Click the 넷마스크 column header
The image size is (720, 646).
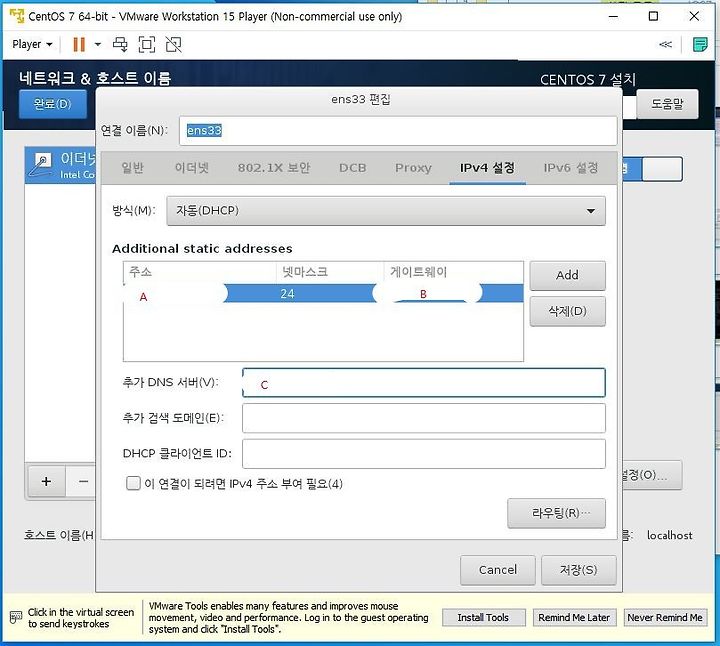(330, 272)
